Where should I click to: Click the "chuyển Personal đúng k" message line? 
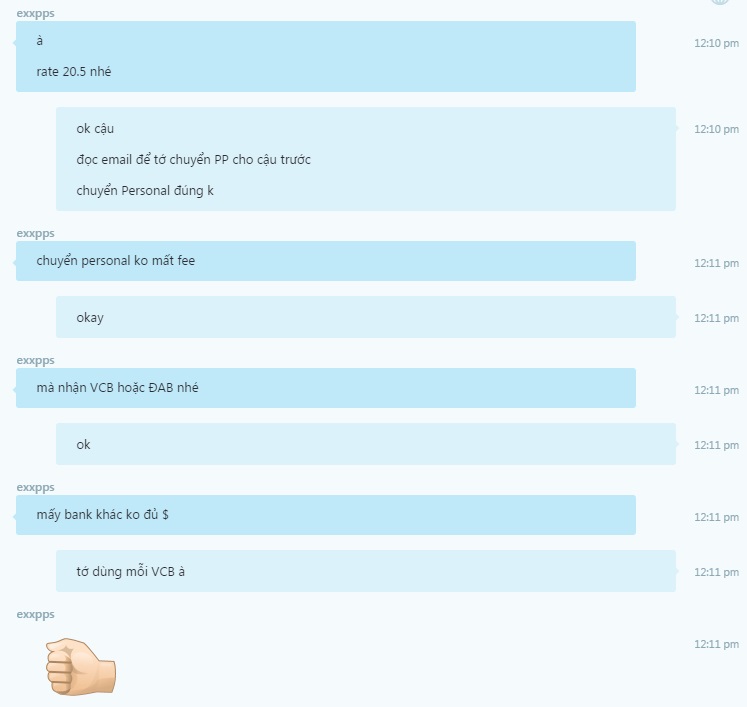[x=145, y=191]
